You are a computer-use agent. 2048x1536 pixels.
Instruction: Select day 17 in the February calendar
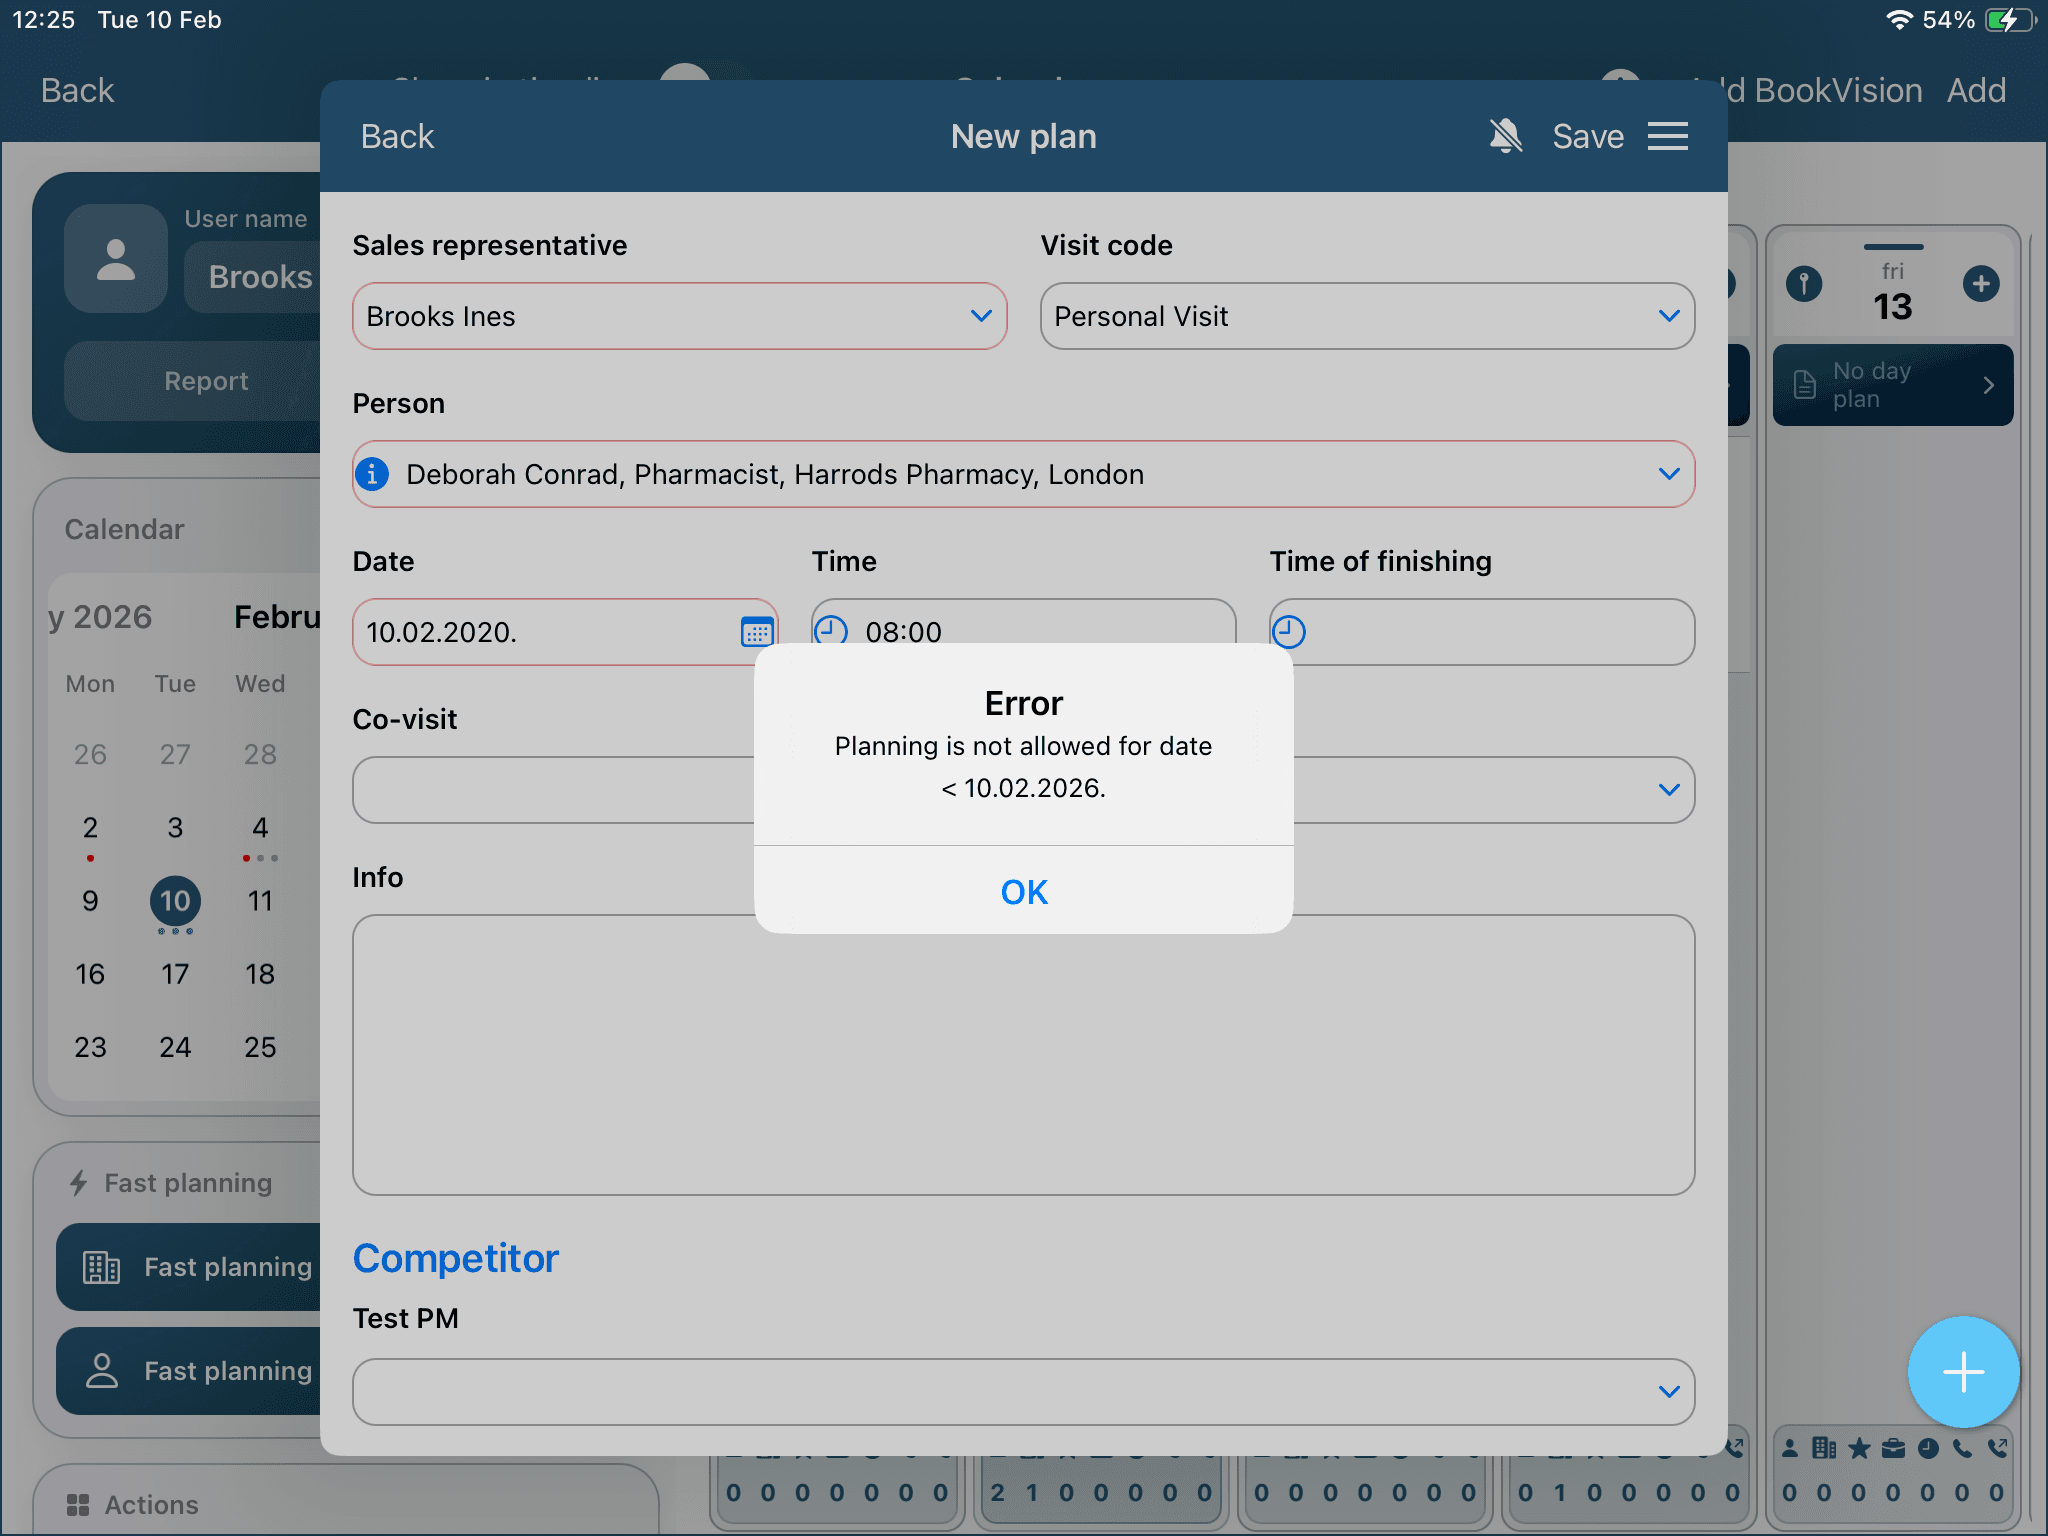pos(175,974)
